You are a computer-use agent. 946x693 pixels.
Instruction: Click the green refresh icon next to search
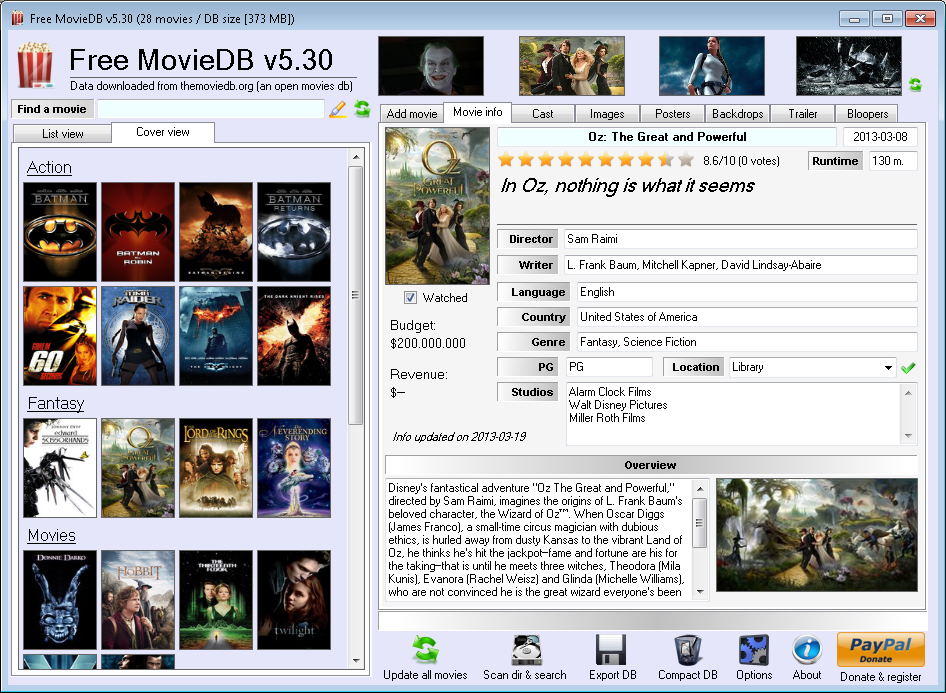[x=362, y=109]
